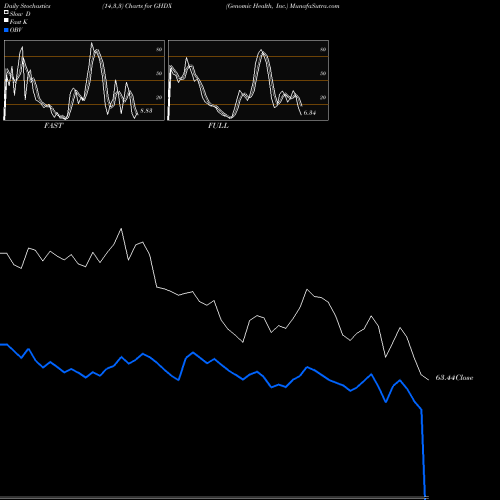Click the 8.83 value in FAST chart
Image resolution: width=500 pixels, height=500 pixels.
click(146, 110)
